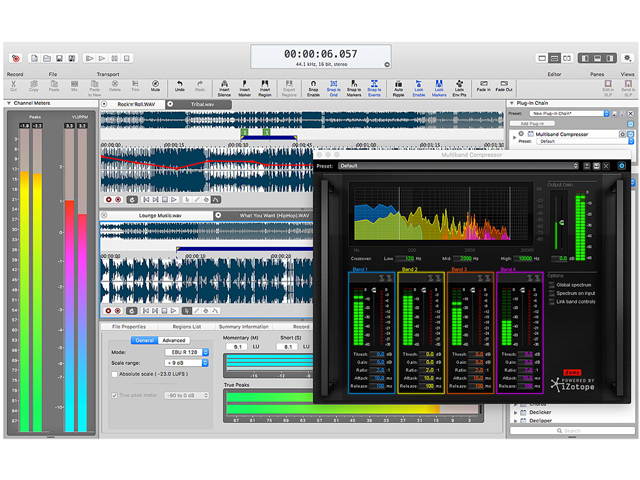640x480 pixels.
Task: Toggle Lock Env Pts in toolbar
Action: [x=459, y=89]
